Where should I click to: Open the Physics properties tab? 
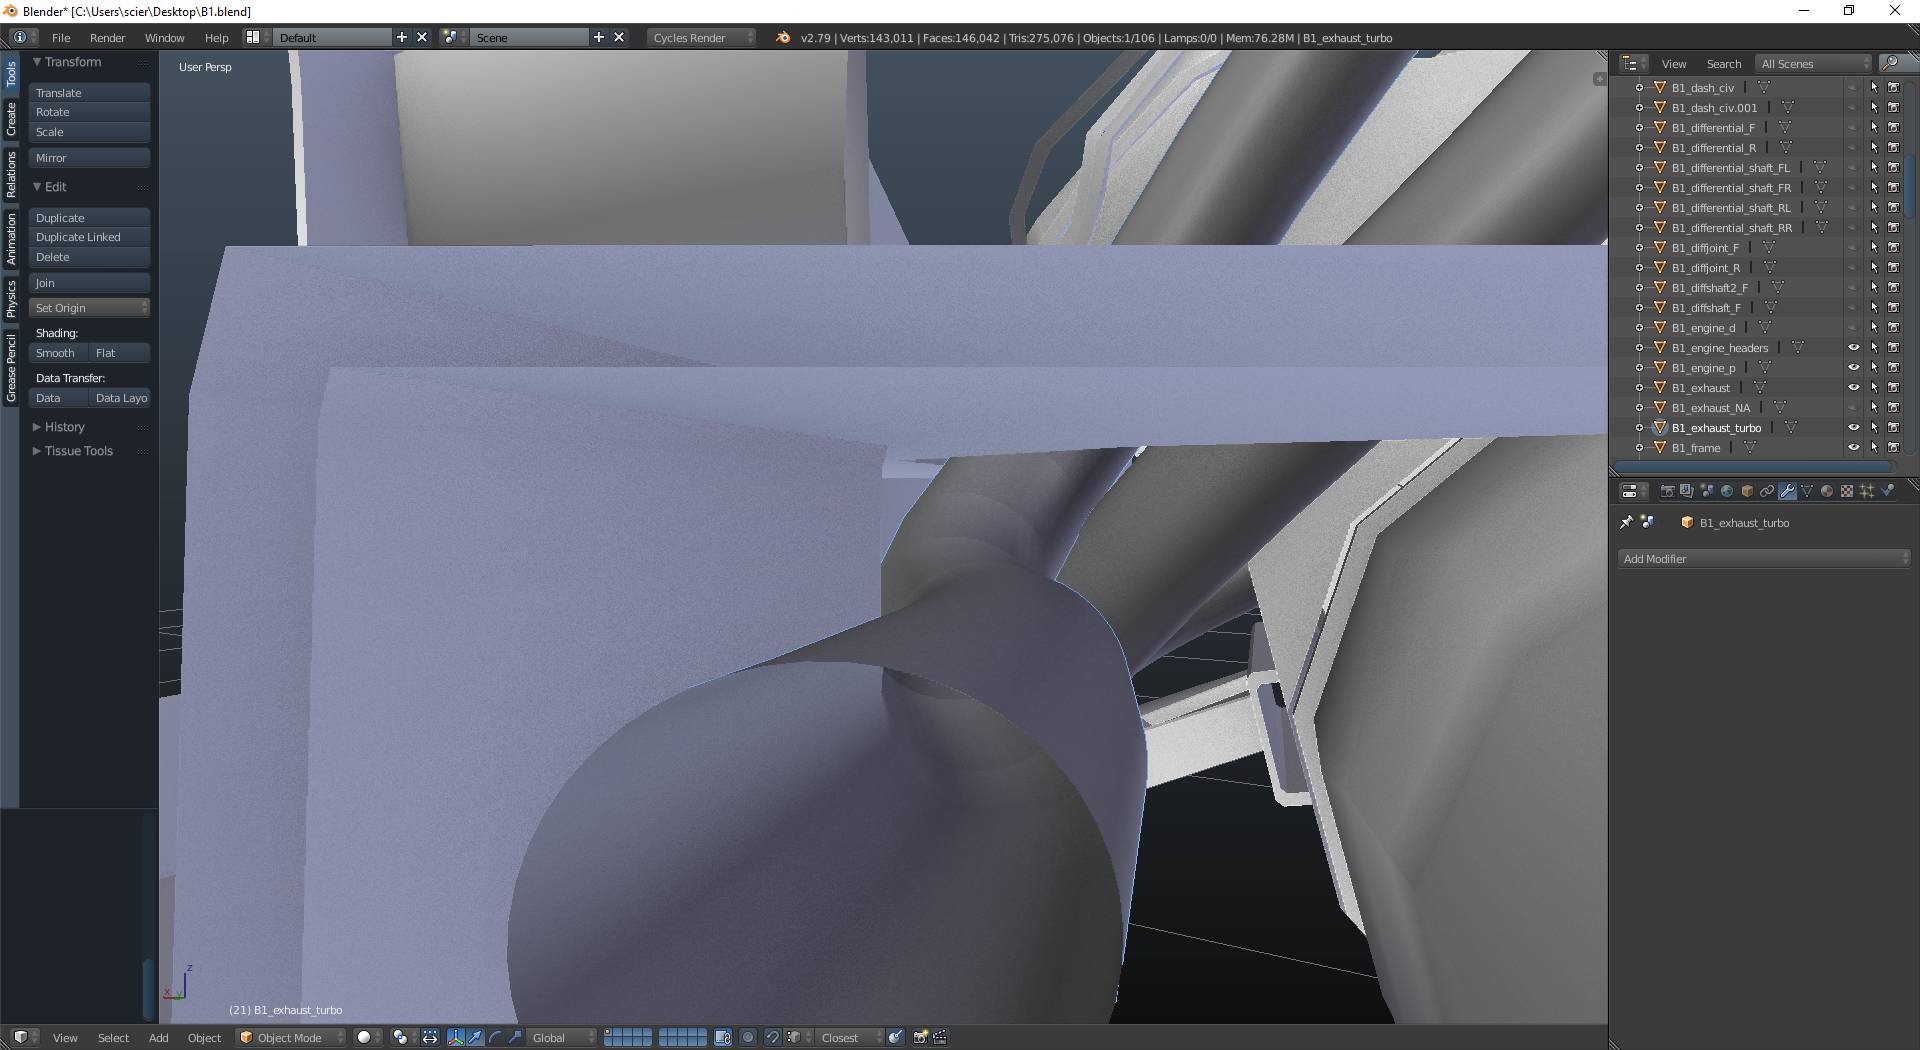[1887, 491]
